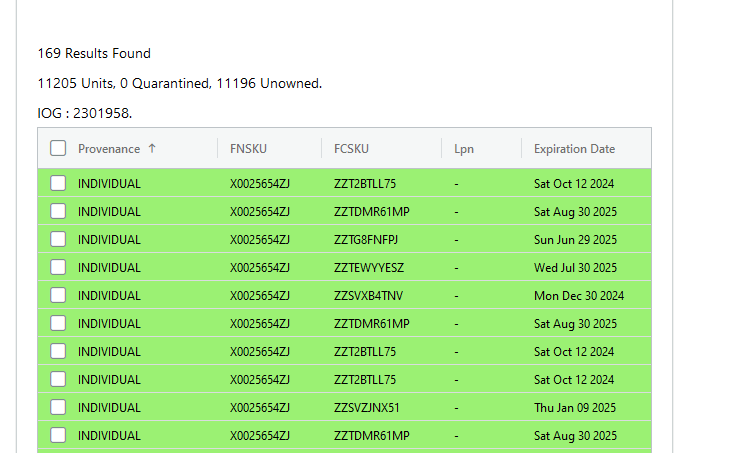Select checkbox for row ZZSVZJNX51
This screenshot has width=737, height=453.
58,407
